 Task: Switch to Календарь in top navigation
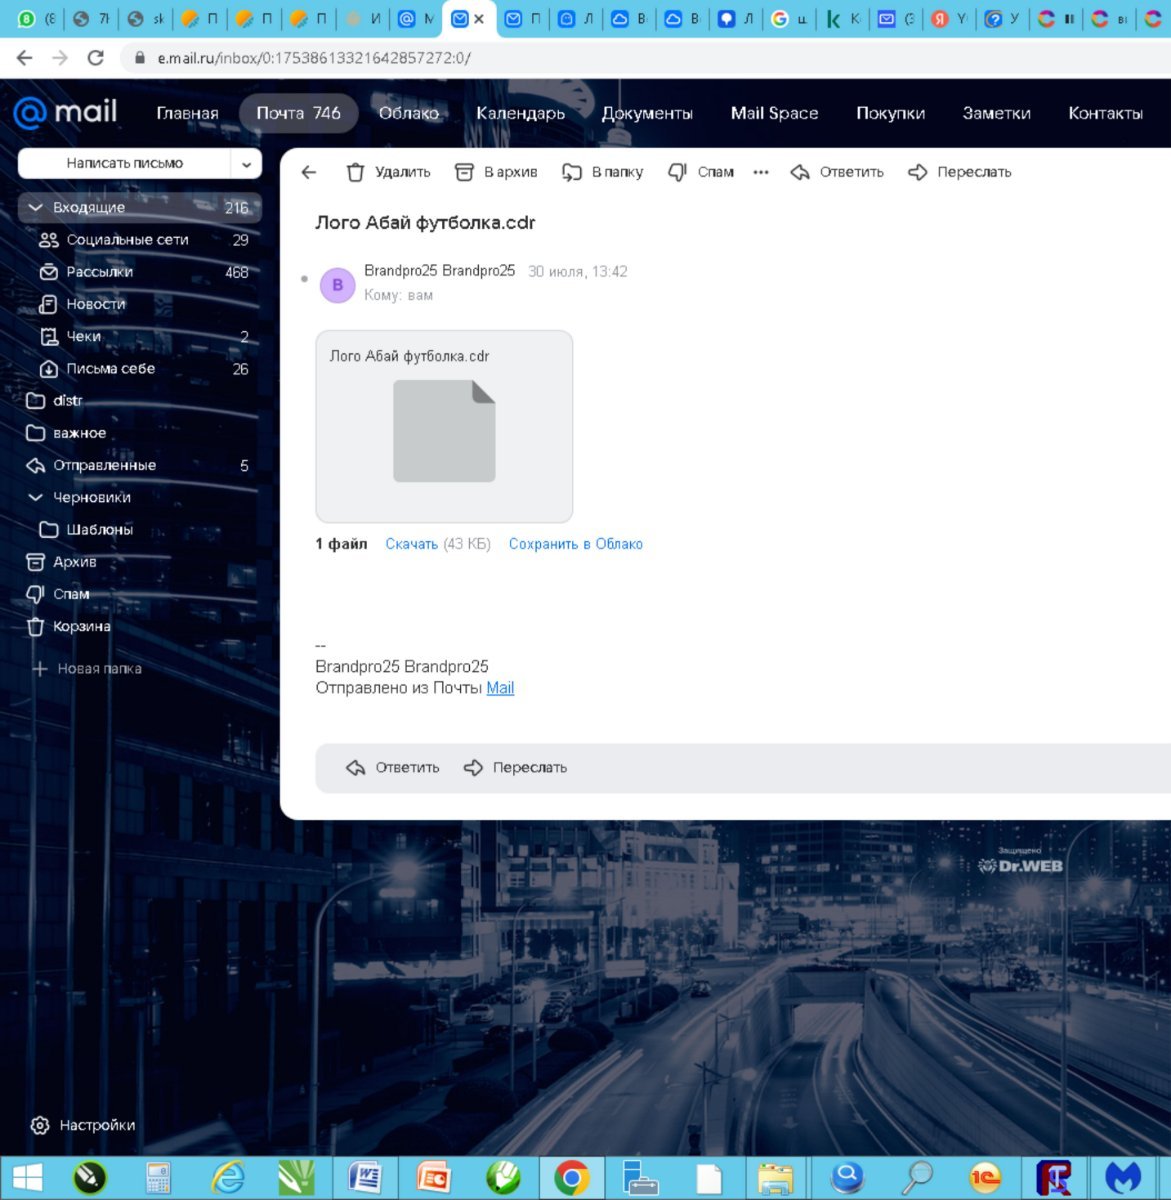point(520,113)
